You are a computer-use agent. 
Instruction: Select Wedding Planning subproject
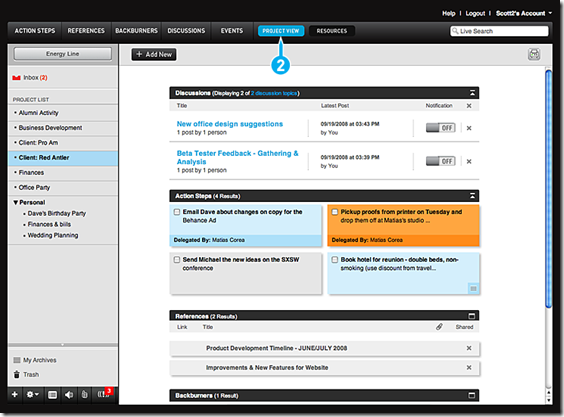pos(53,235)
